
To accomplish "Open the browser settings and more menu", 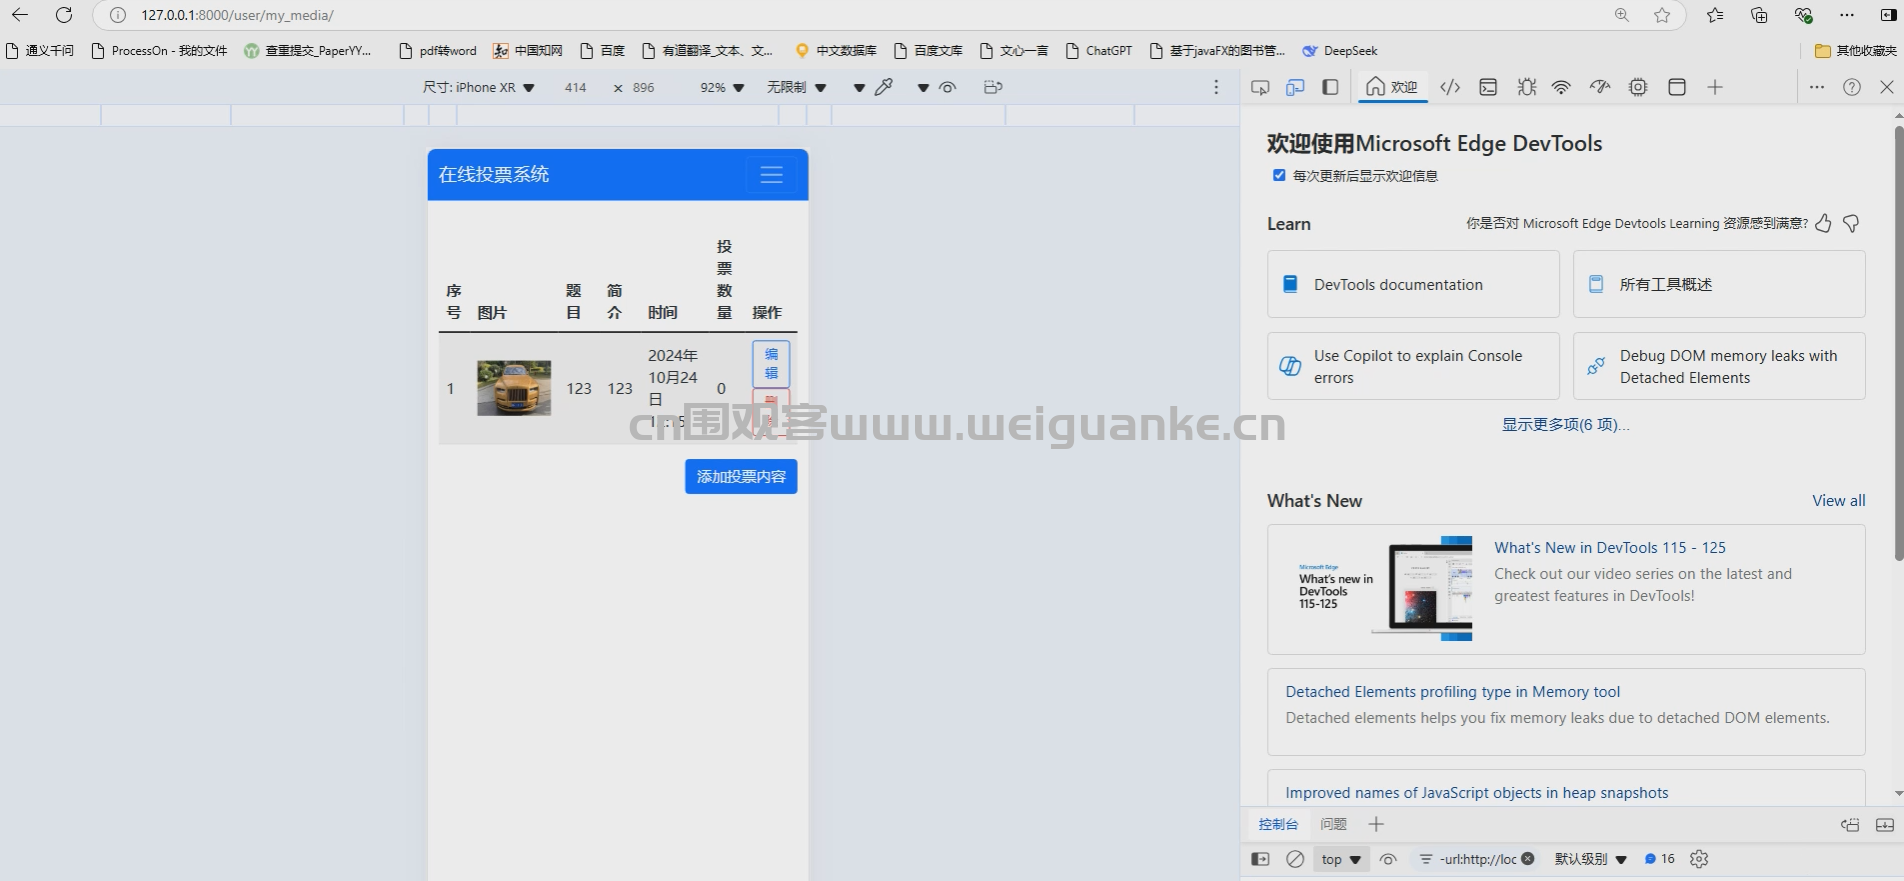I will tap(1846, 15).
